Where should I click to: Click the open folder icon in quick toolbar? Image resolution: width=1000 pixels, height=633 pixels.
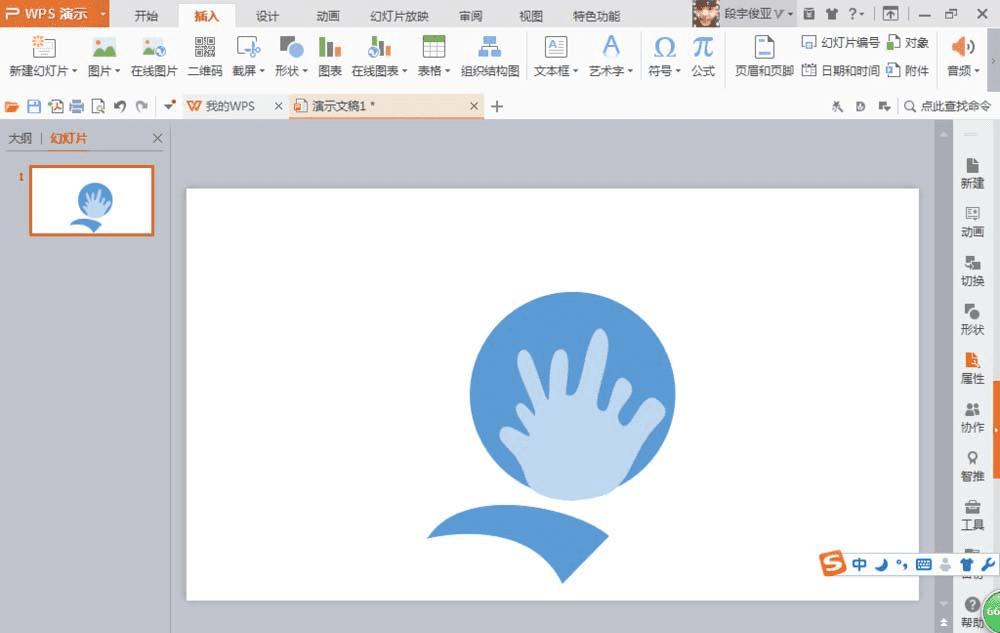(x=11, y=106)
